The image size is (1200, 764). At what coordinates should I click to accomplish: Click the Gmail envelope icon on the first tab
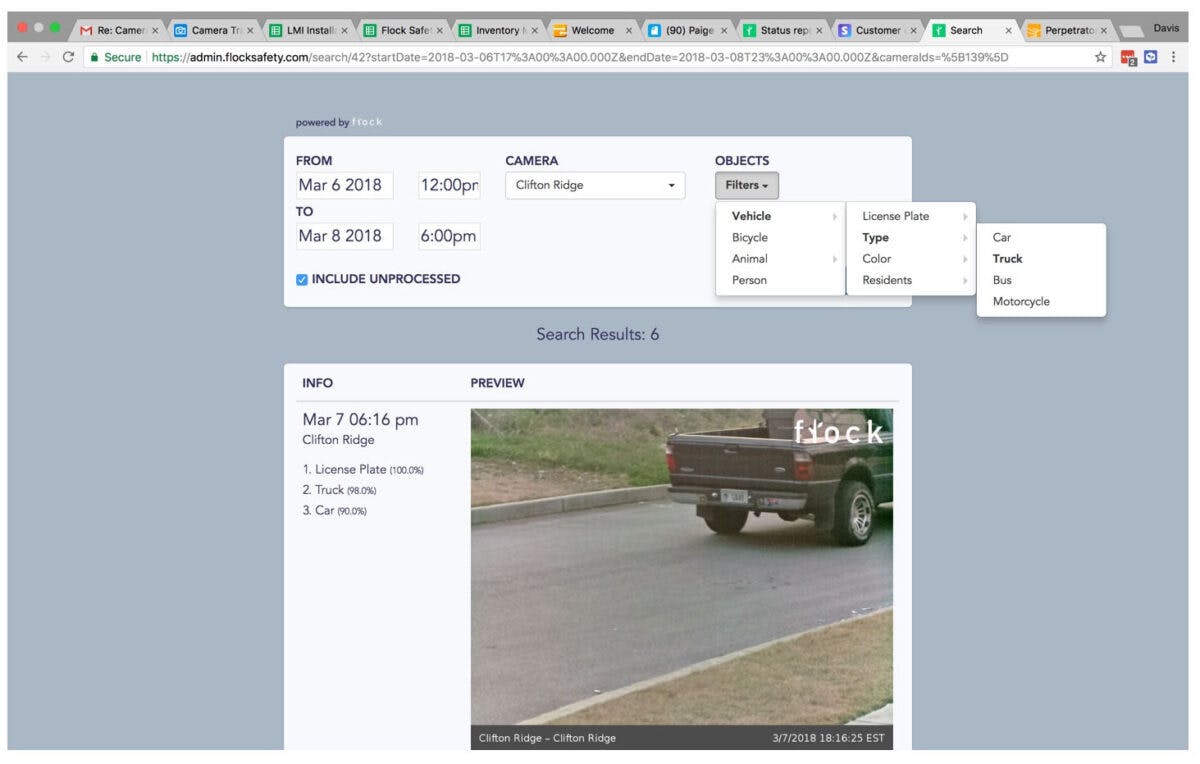coord(82,30)
